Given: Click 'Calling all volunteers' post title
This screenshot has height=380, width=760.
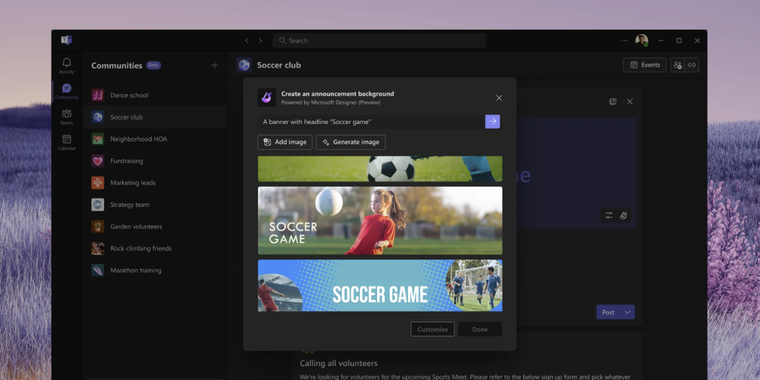Looking at the screenshot, I should point(338,363).
